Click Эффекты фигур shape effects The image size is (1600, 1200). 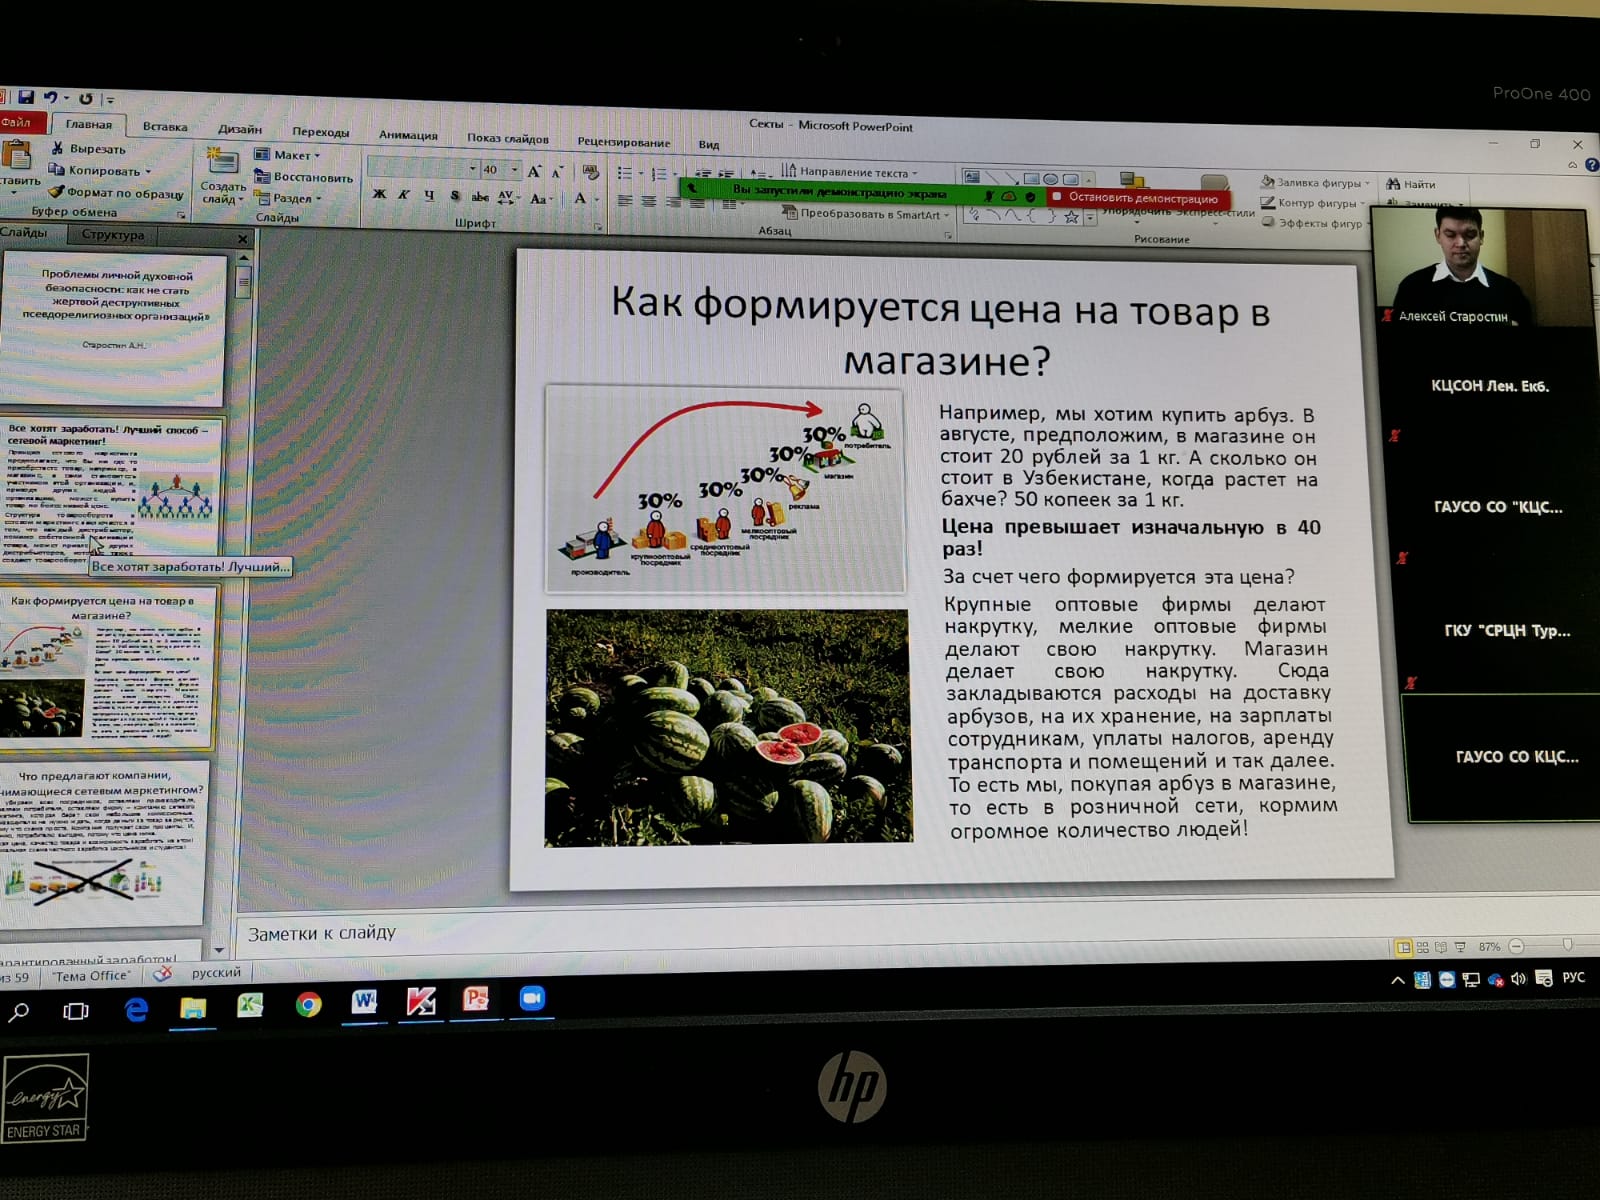(1313, 223)
